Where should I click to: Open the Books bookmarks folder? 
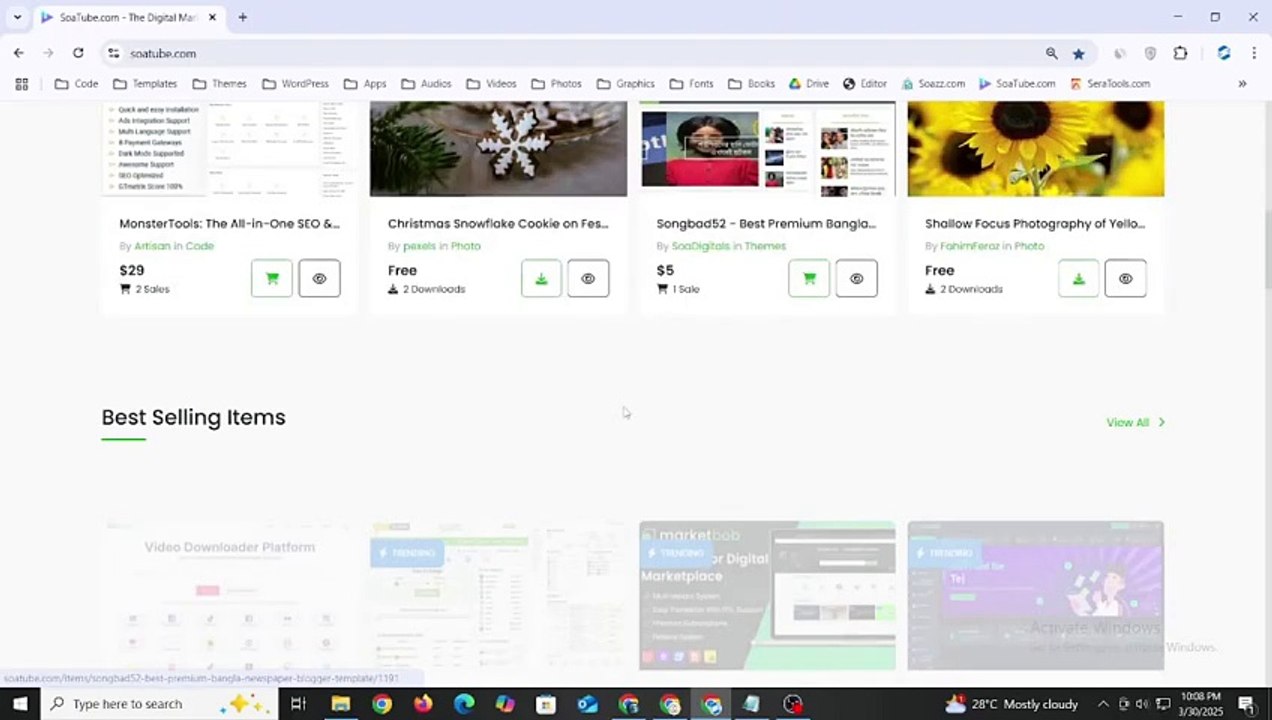coord(751,84)
